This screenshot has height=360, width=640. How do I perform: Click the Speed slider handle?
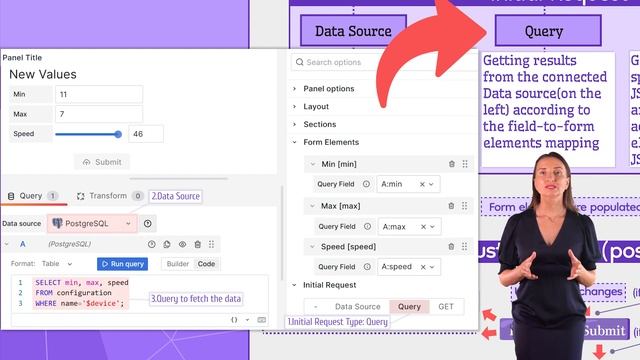(x=118, y=134)
